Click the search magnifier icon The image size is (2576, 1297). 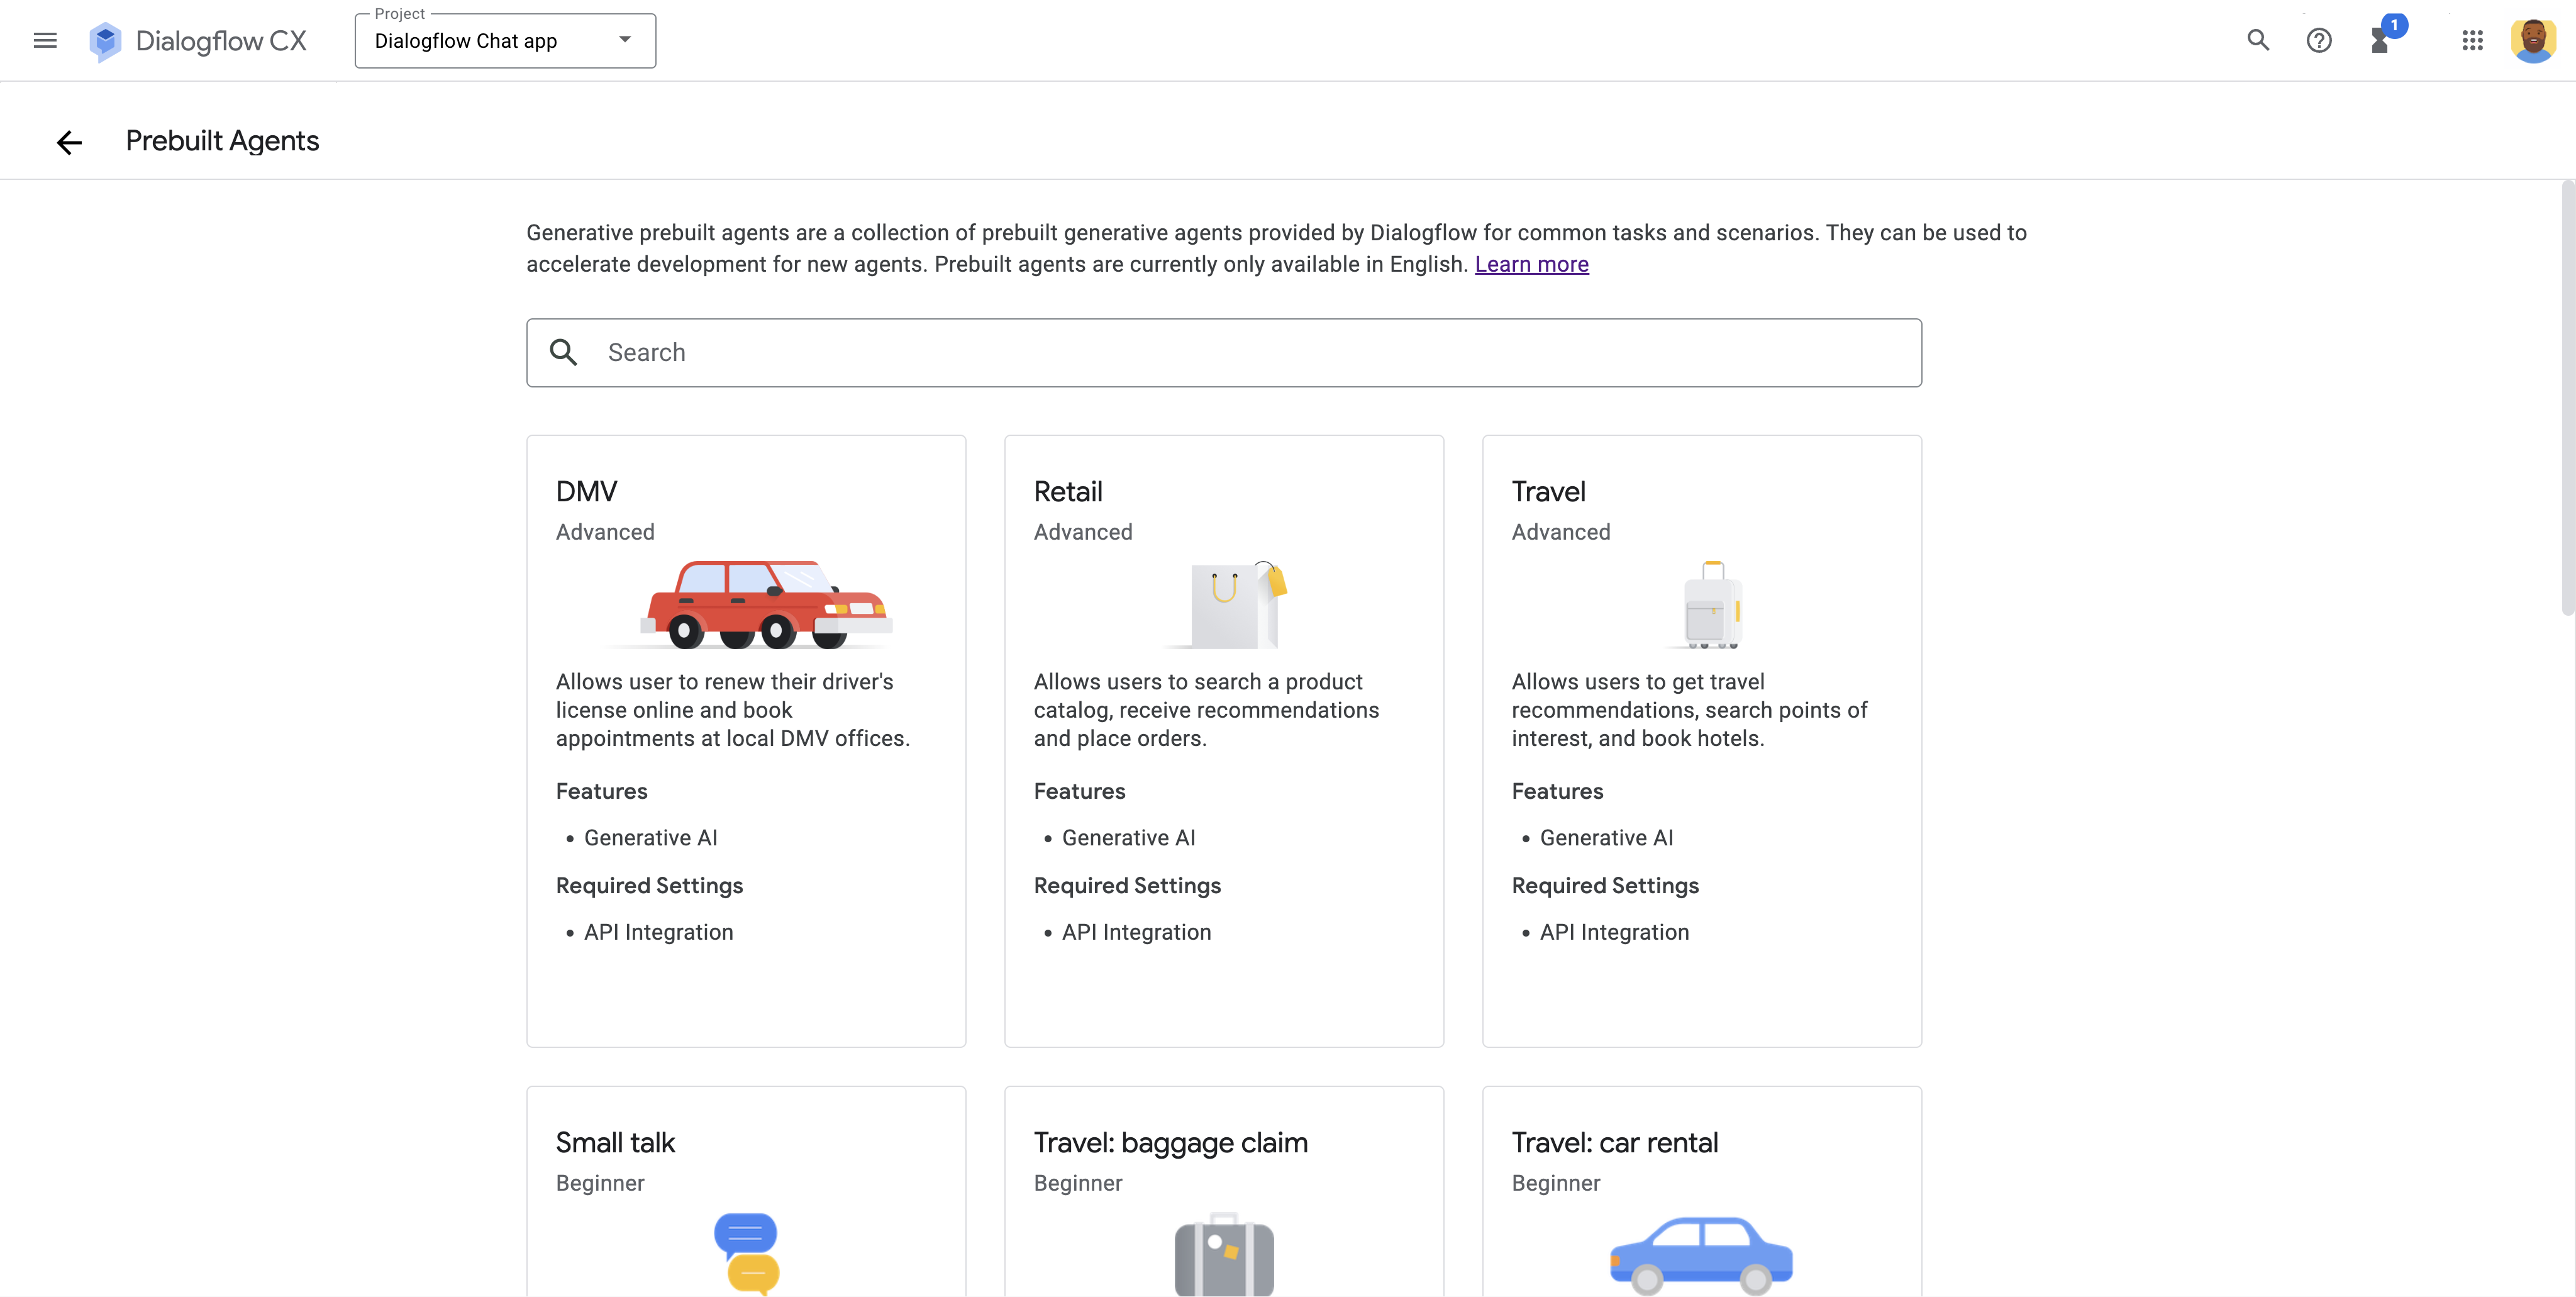point(562,351)
